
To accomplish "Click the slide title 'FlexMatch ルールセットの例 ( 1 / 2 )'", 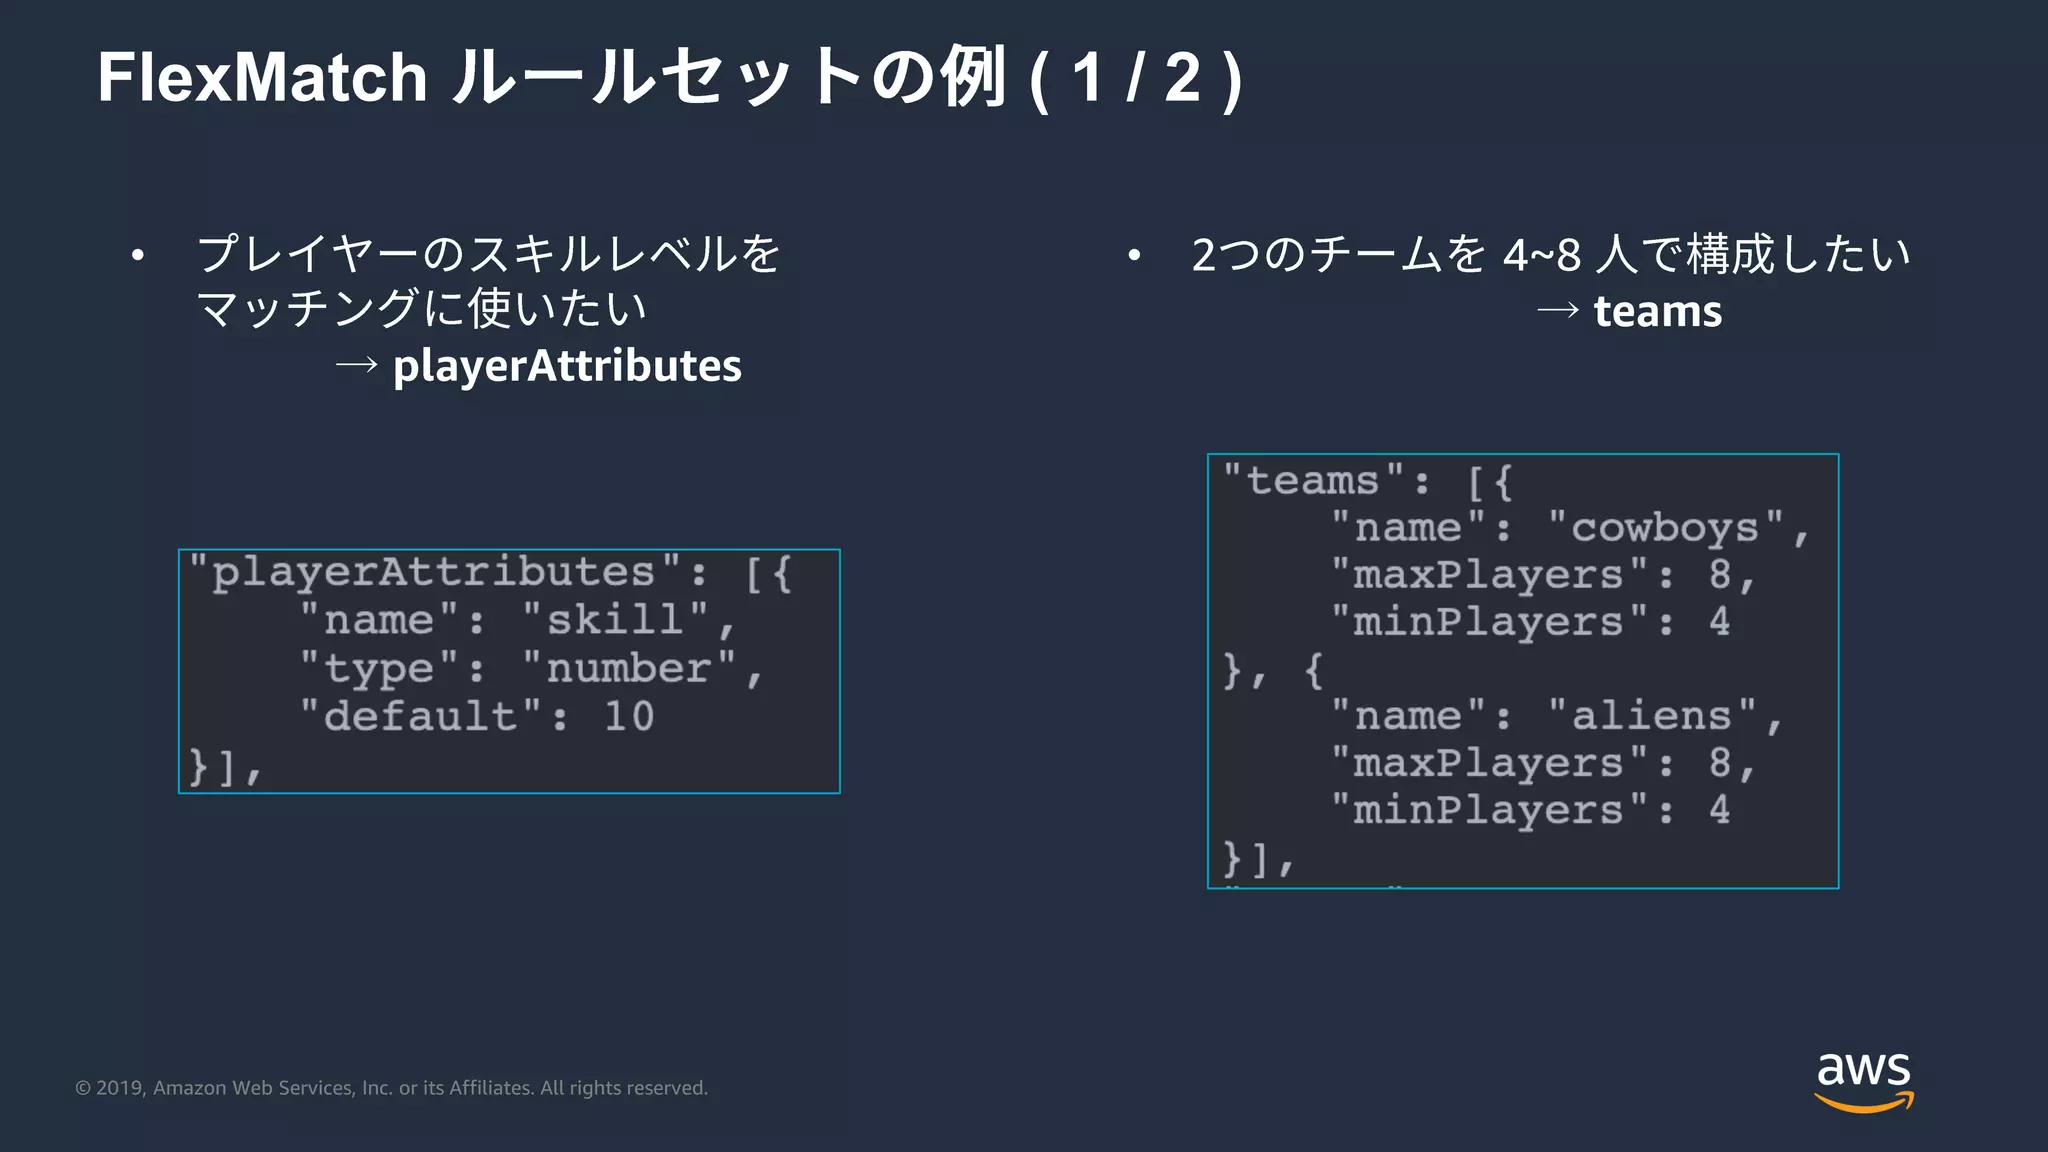I will pos(670,78).
